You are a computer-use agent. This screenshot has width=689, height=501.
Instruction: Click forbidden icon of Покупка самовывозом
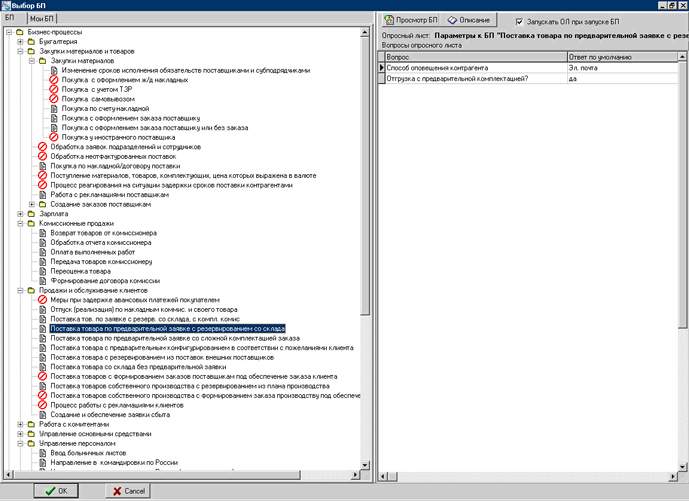coord(54,99)
